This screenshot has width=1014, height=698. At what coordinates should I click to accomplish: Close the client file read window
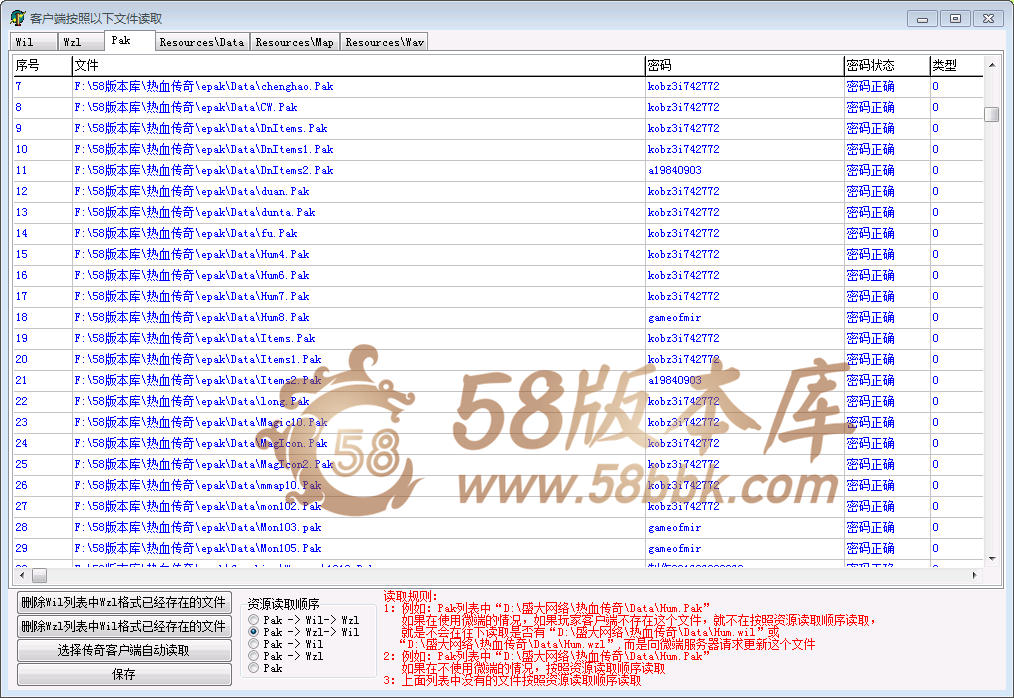[x=988, y=19]
